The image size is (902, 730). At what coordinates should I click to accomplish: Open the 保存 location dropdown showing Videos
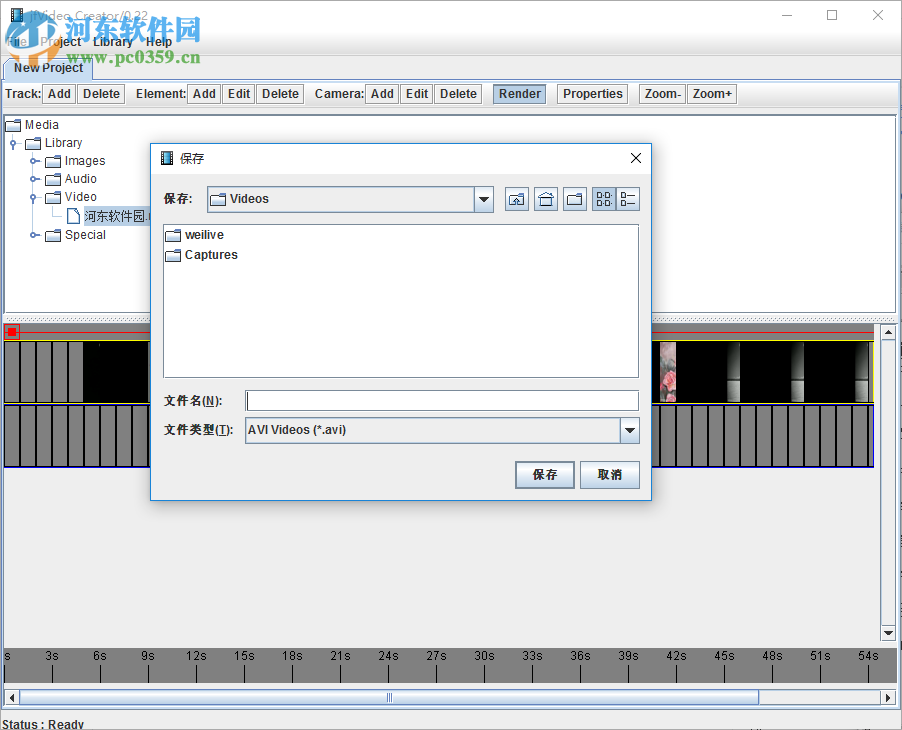(484, 199)
